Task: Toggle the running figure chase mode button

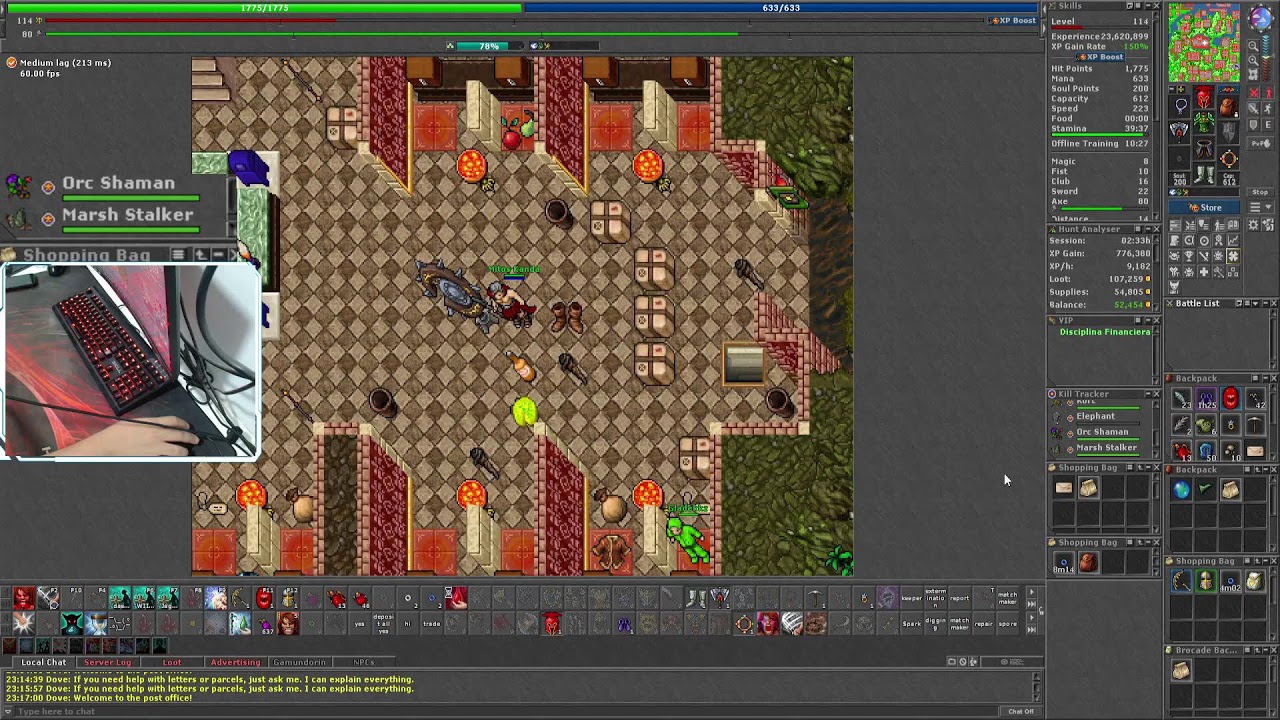Action: click(1268, 108)
